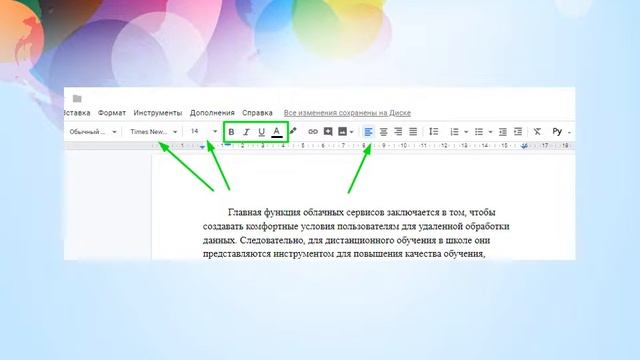Screen dimensions: 640x360
Task: Toggle underline formatting
Action: [x=261, y=132]
